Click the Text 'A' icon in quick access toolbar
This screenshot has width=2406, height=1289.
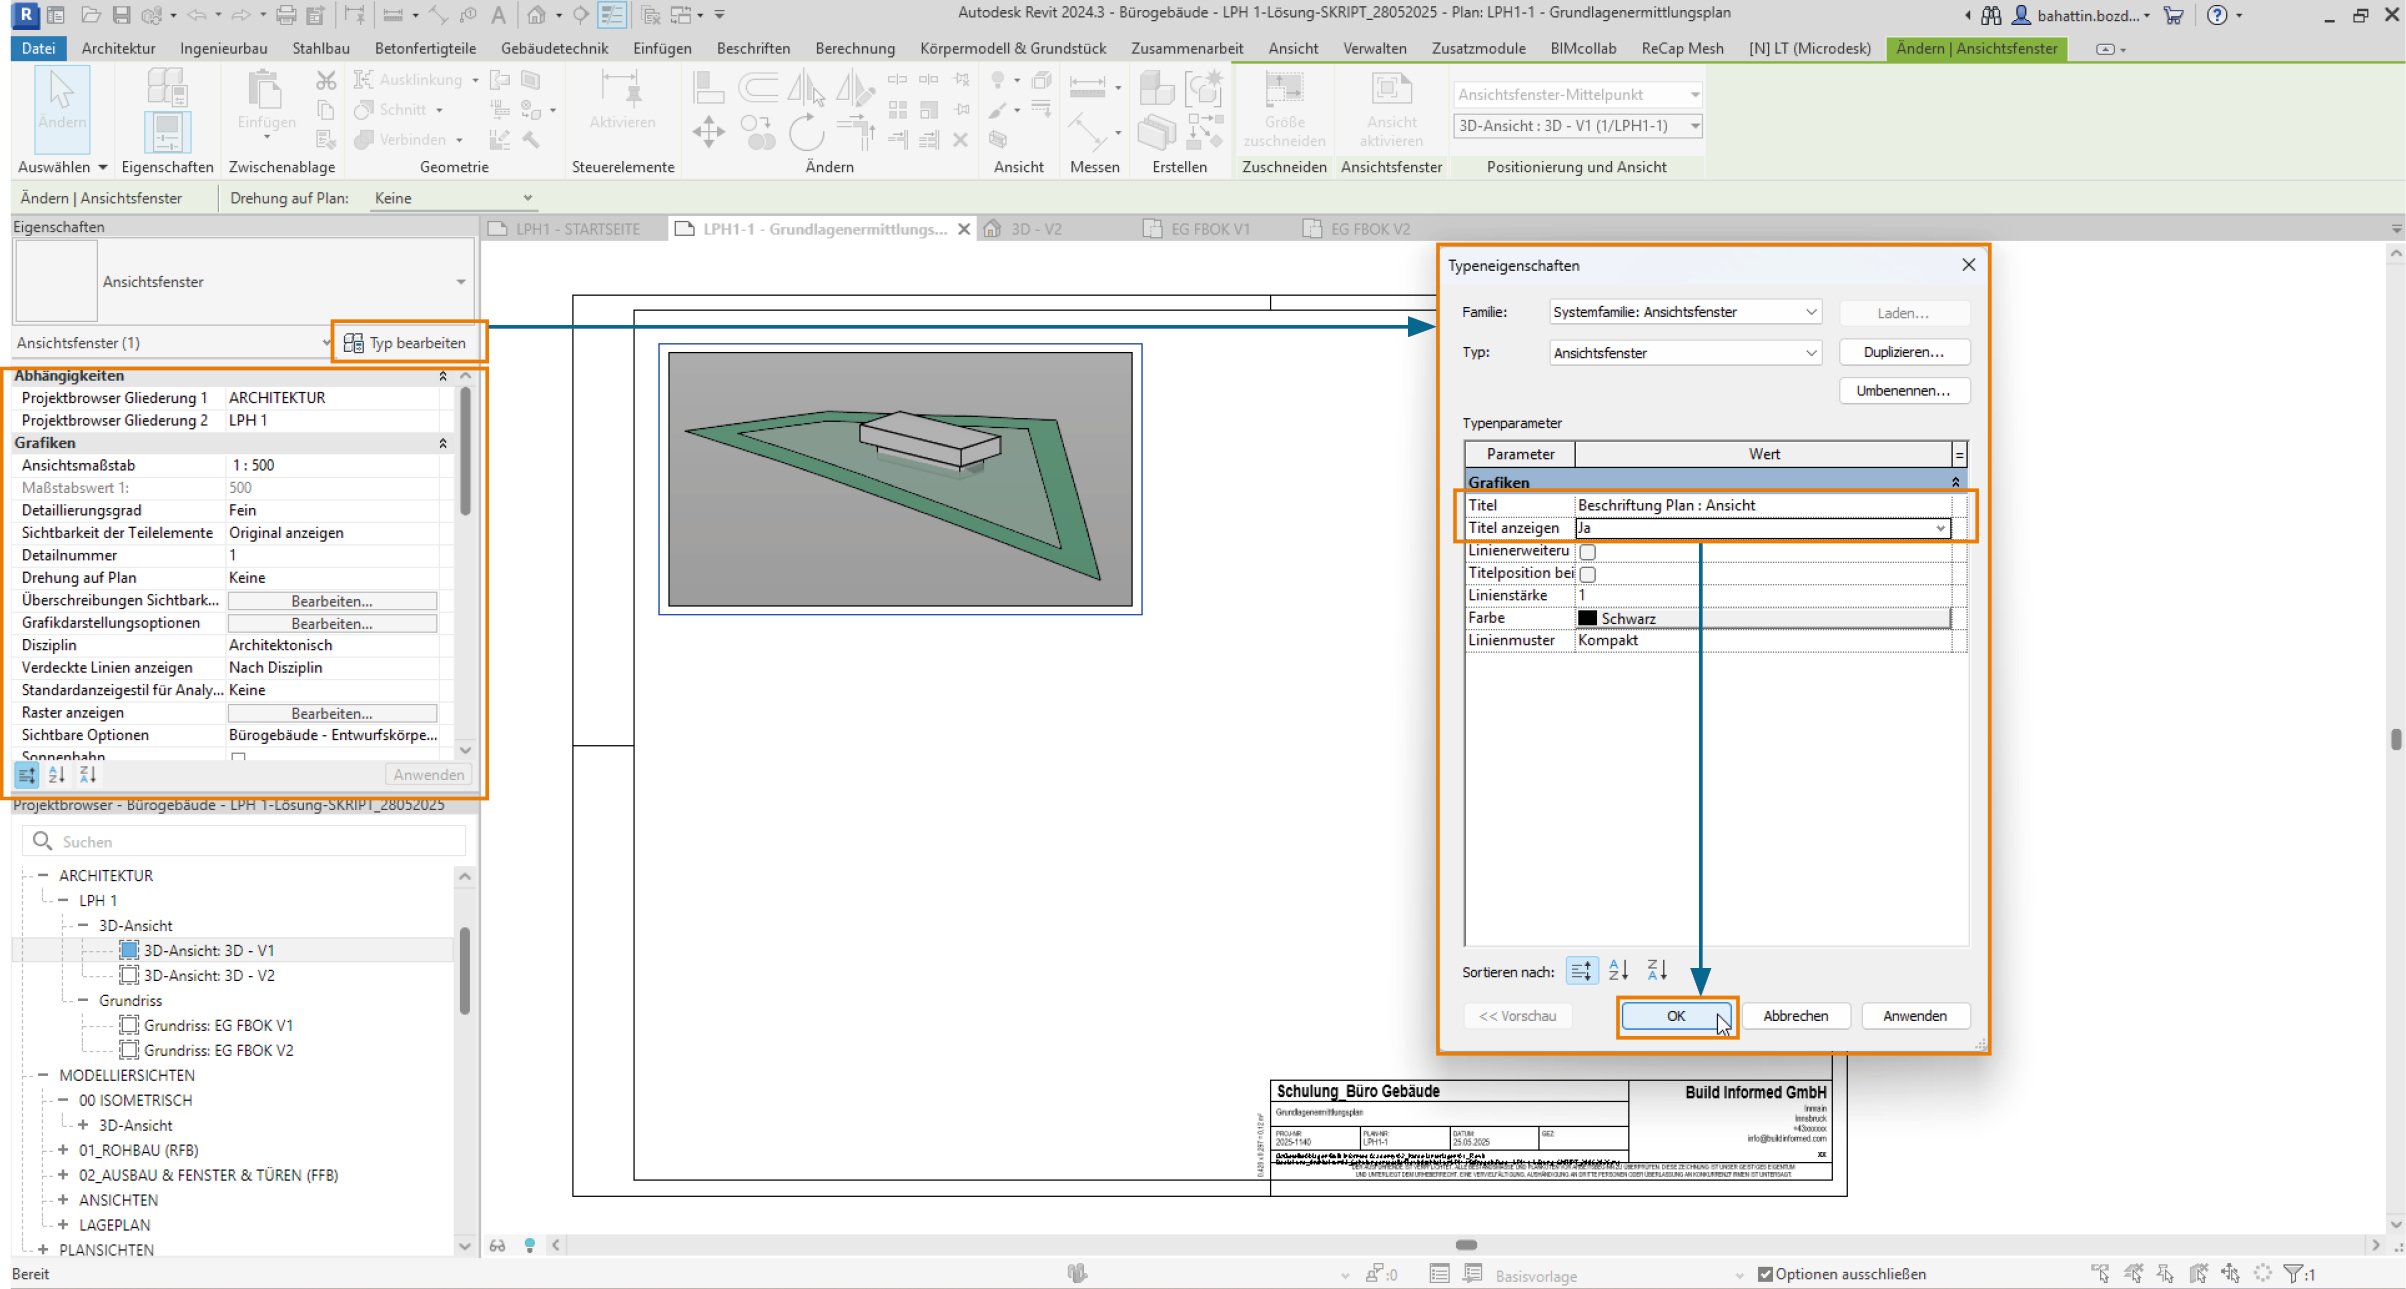click(x=498, y=15)
